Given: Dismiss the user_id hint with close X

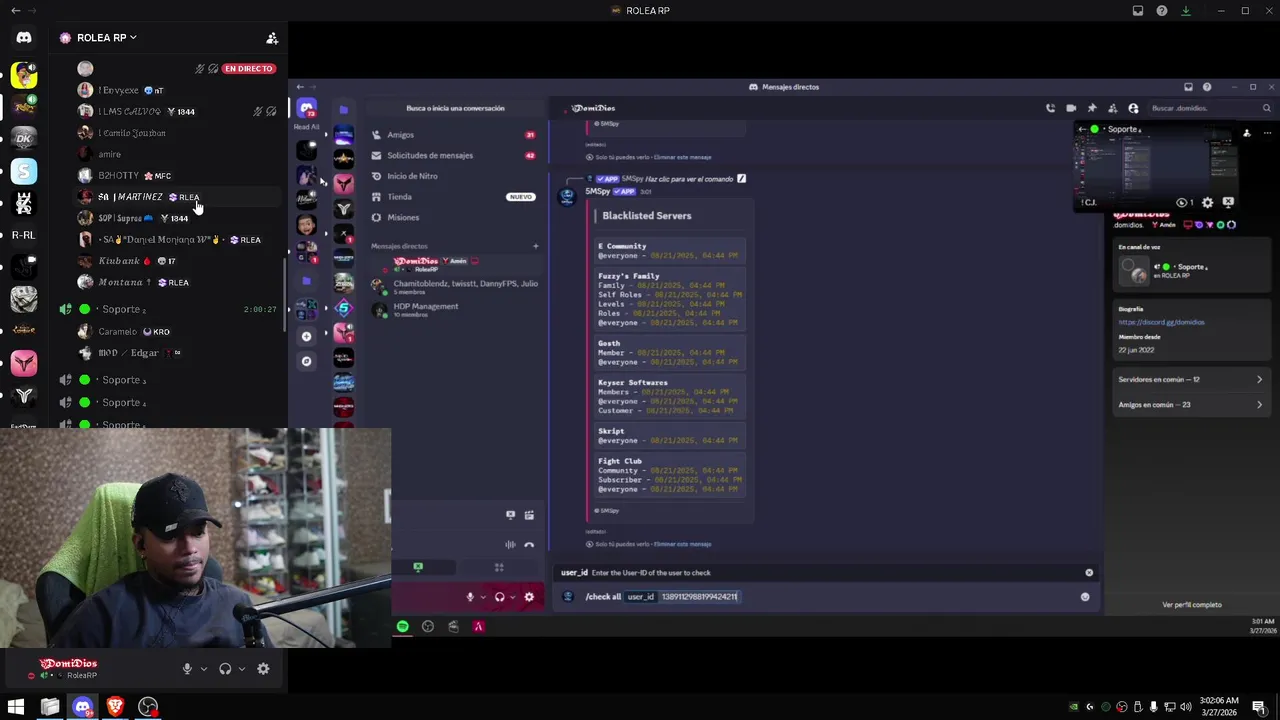Looking at the screenshot, I should 1089,573.
